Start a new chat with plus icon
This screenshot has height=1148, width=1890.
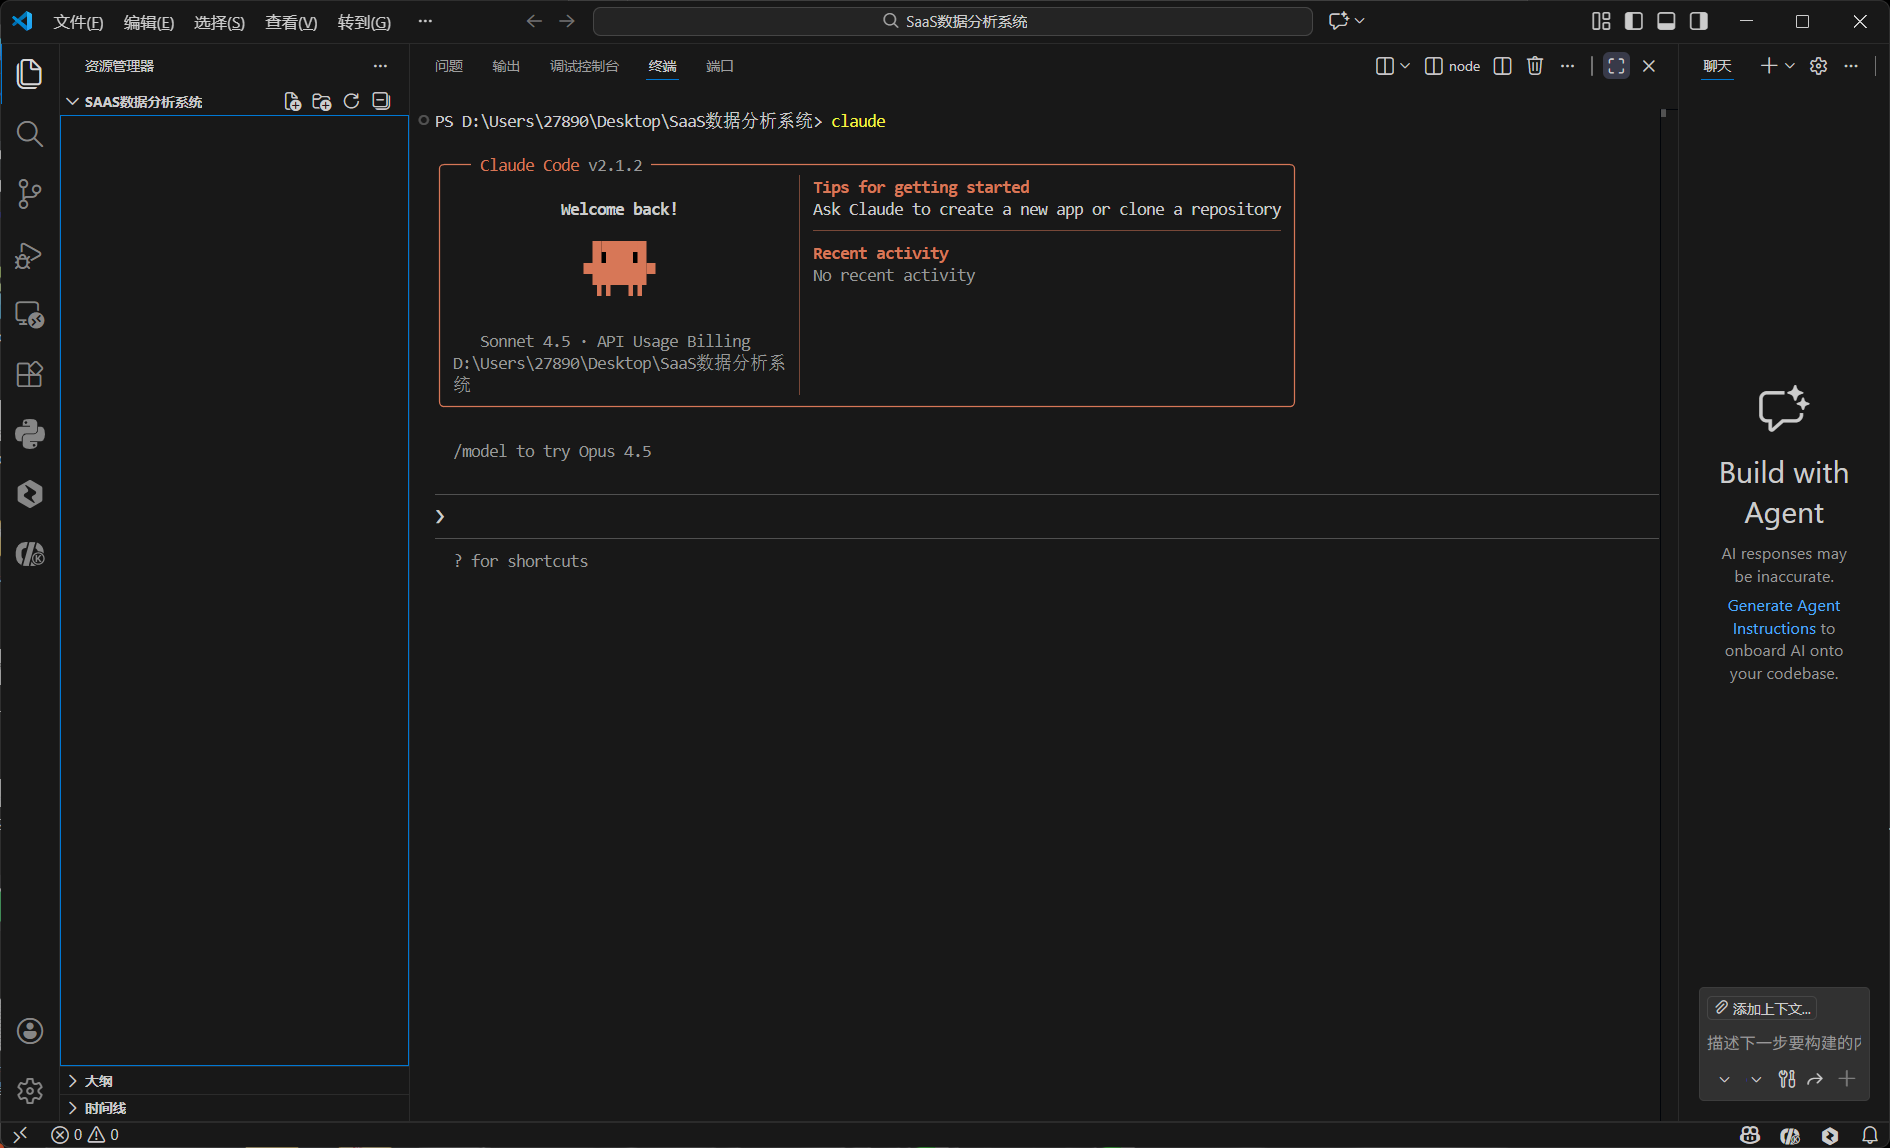pos(1769,66)
